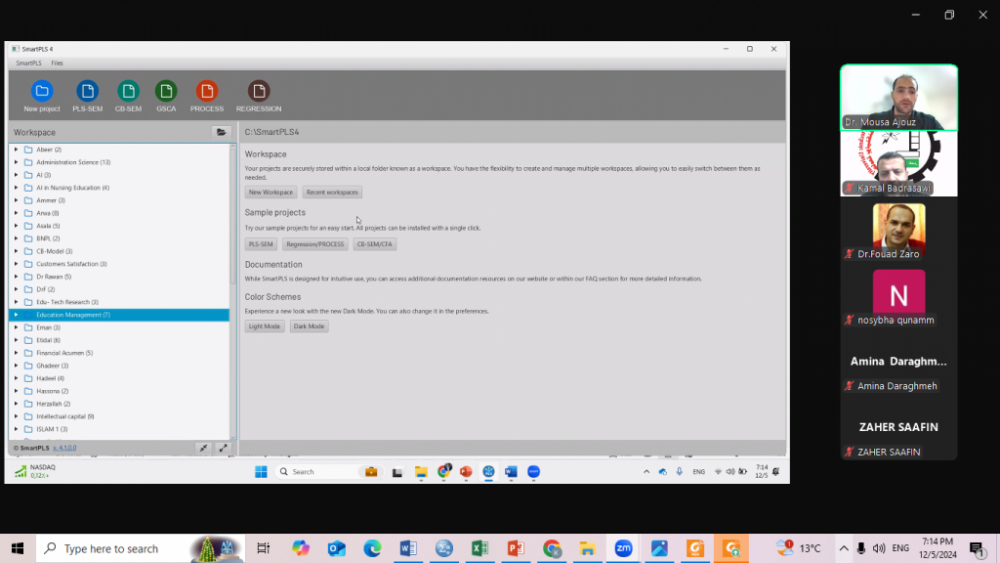Click the Recent workspaces button

(x=332, y=192)
